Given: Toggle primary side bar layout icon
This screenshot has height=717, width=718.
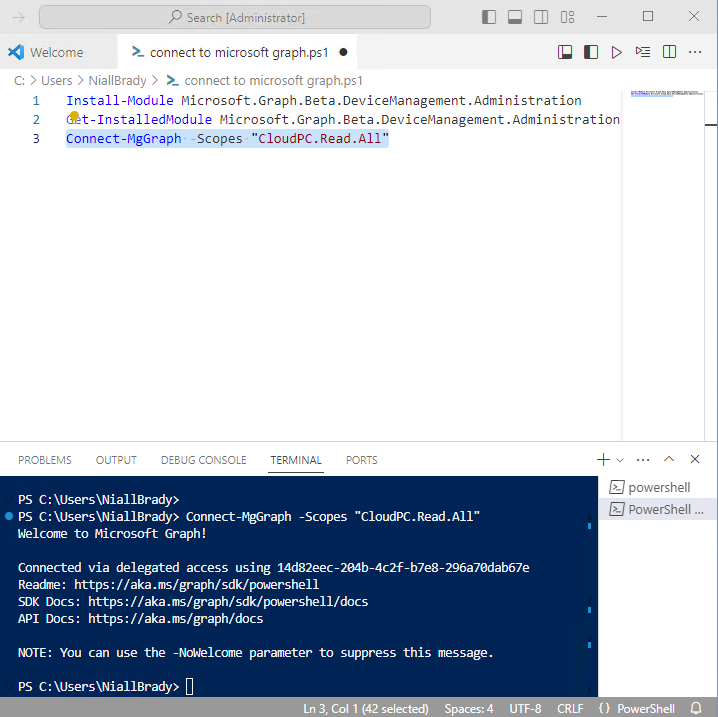Looking at the screenshot, I should (x=489, y=17).
